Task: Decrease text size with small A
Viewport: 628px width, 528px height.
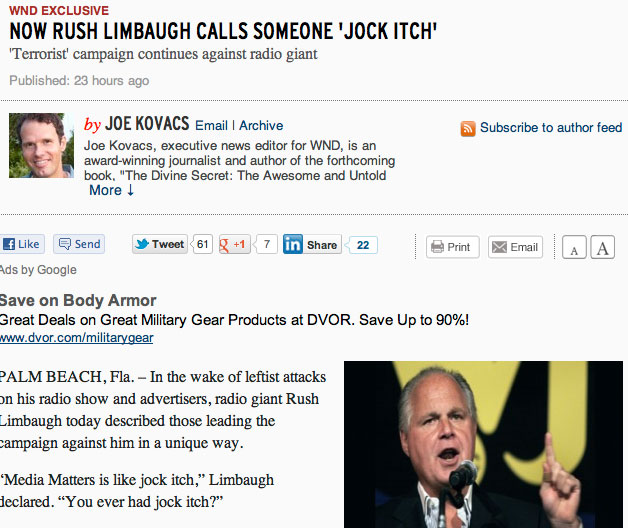Action: click(x=574, y=247)
